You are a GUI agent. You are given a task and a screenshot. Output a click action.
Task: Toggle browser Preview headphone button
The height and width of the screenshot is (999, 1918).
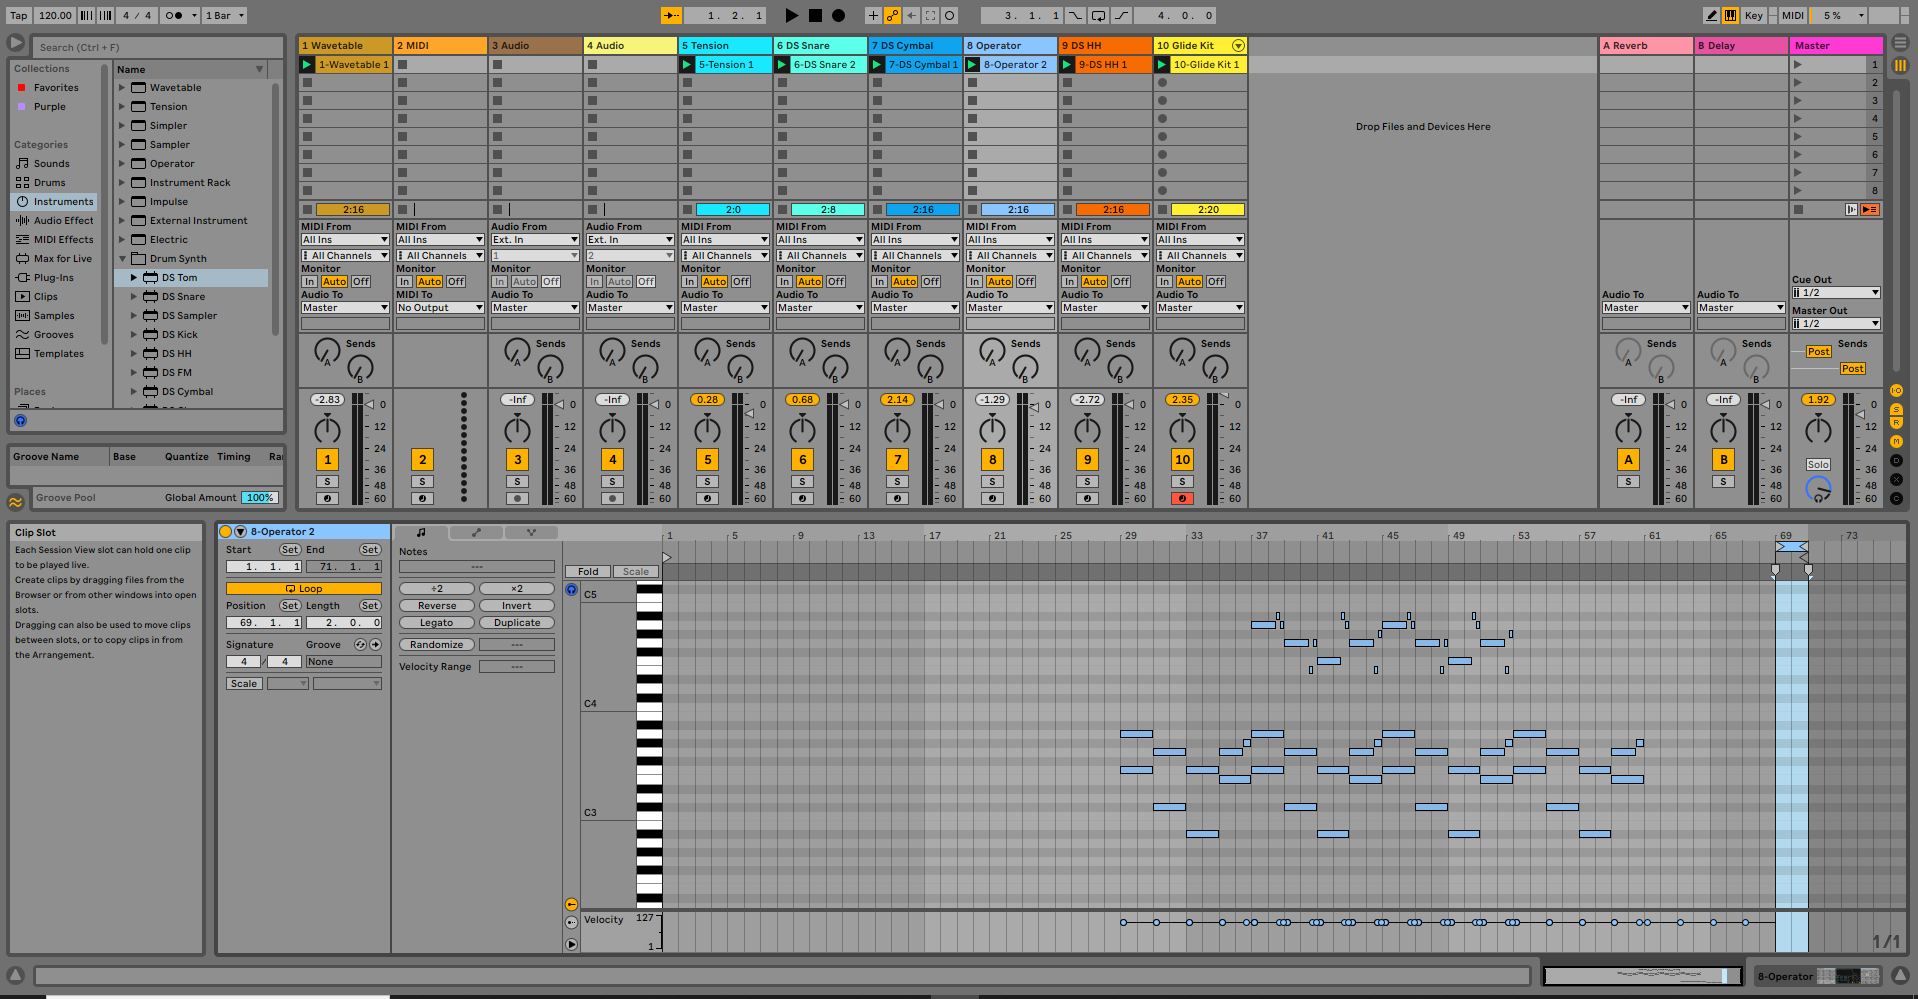[21, 420]
